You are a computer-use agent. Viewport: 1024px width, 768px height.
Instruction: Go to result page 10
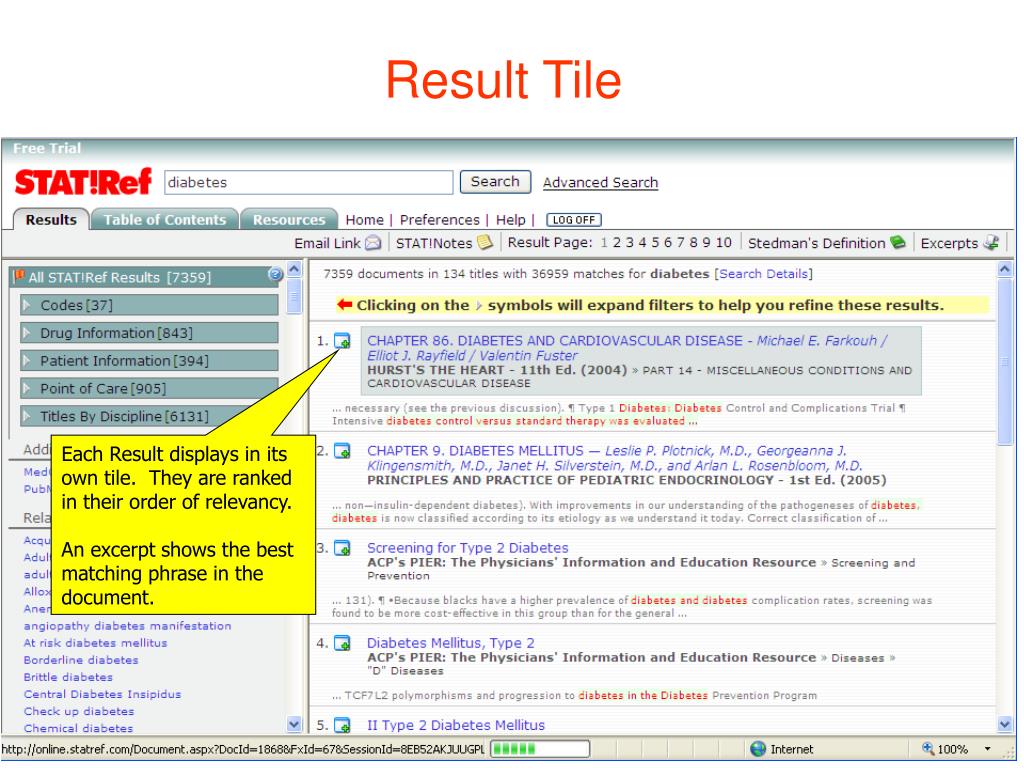click(724, 243)
